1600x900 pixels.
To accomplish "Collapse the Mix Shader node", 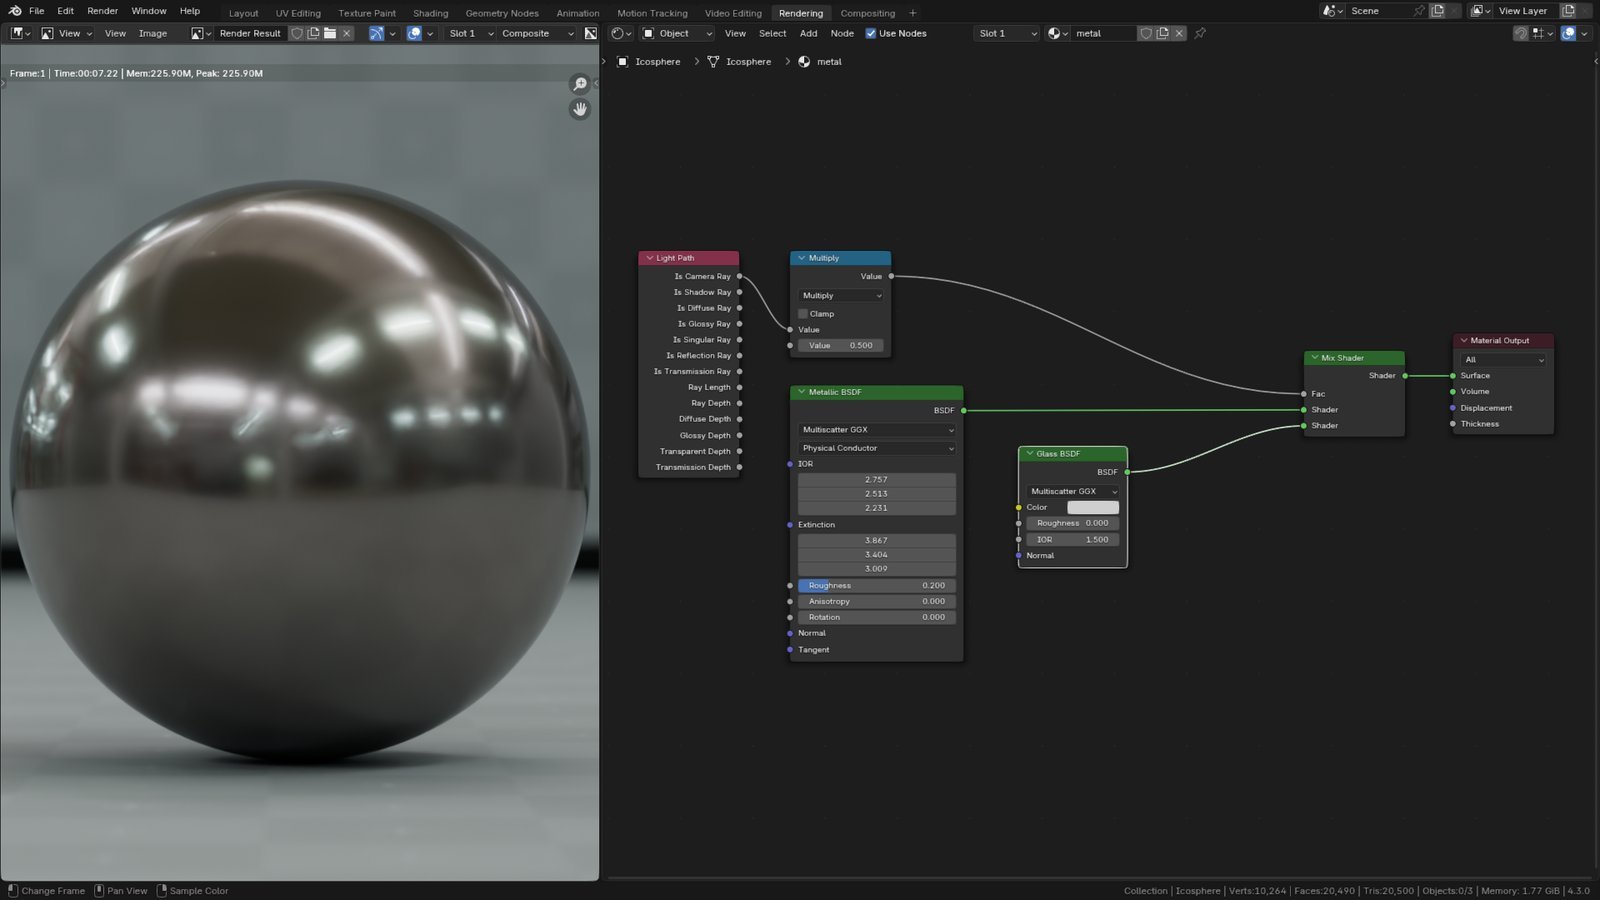I will (1314, 357).
